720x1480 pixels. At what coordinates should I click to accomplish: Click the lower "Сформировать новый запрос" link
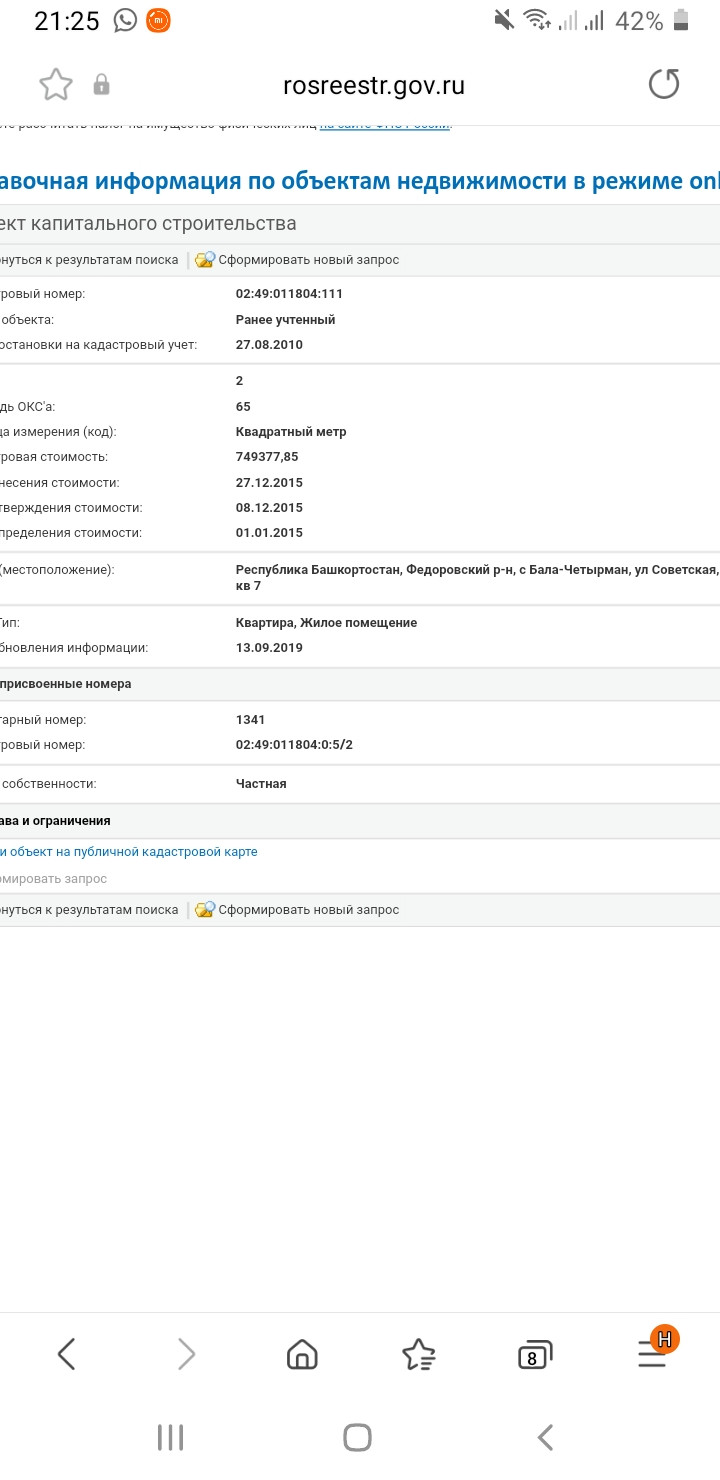pyautogui.click(x=308, y=910)
